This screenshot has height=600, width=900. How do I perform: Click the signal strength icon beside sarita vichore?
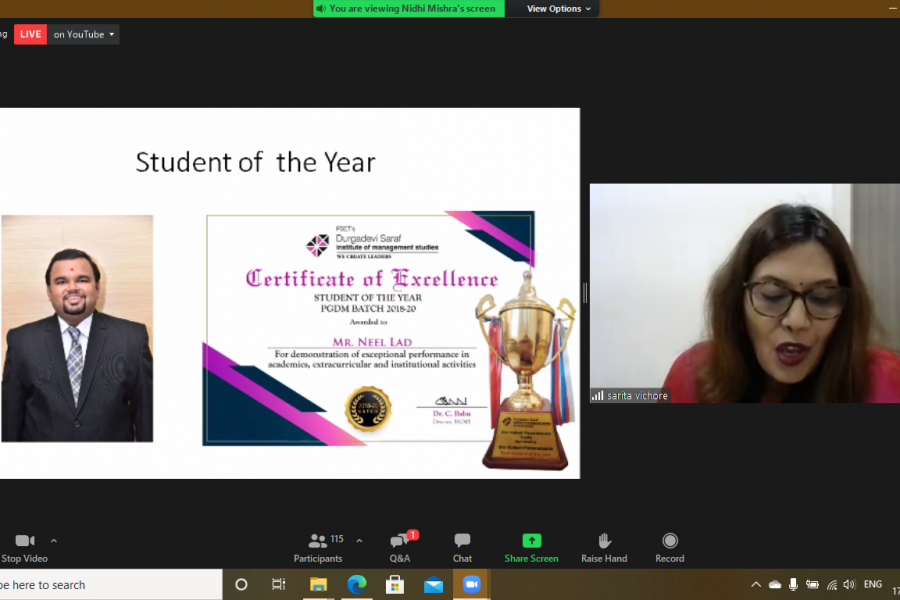(598, 396)
